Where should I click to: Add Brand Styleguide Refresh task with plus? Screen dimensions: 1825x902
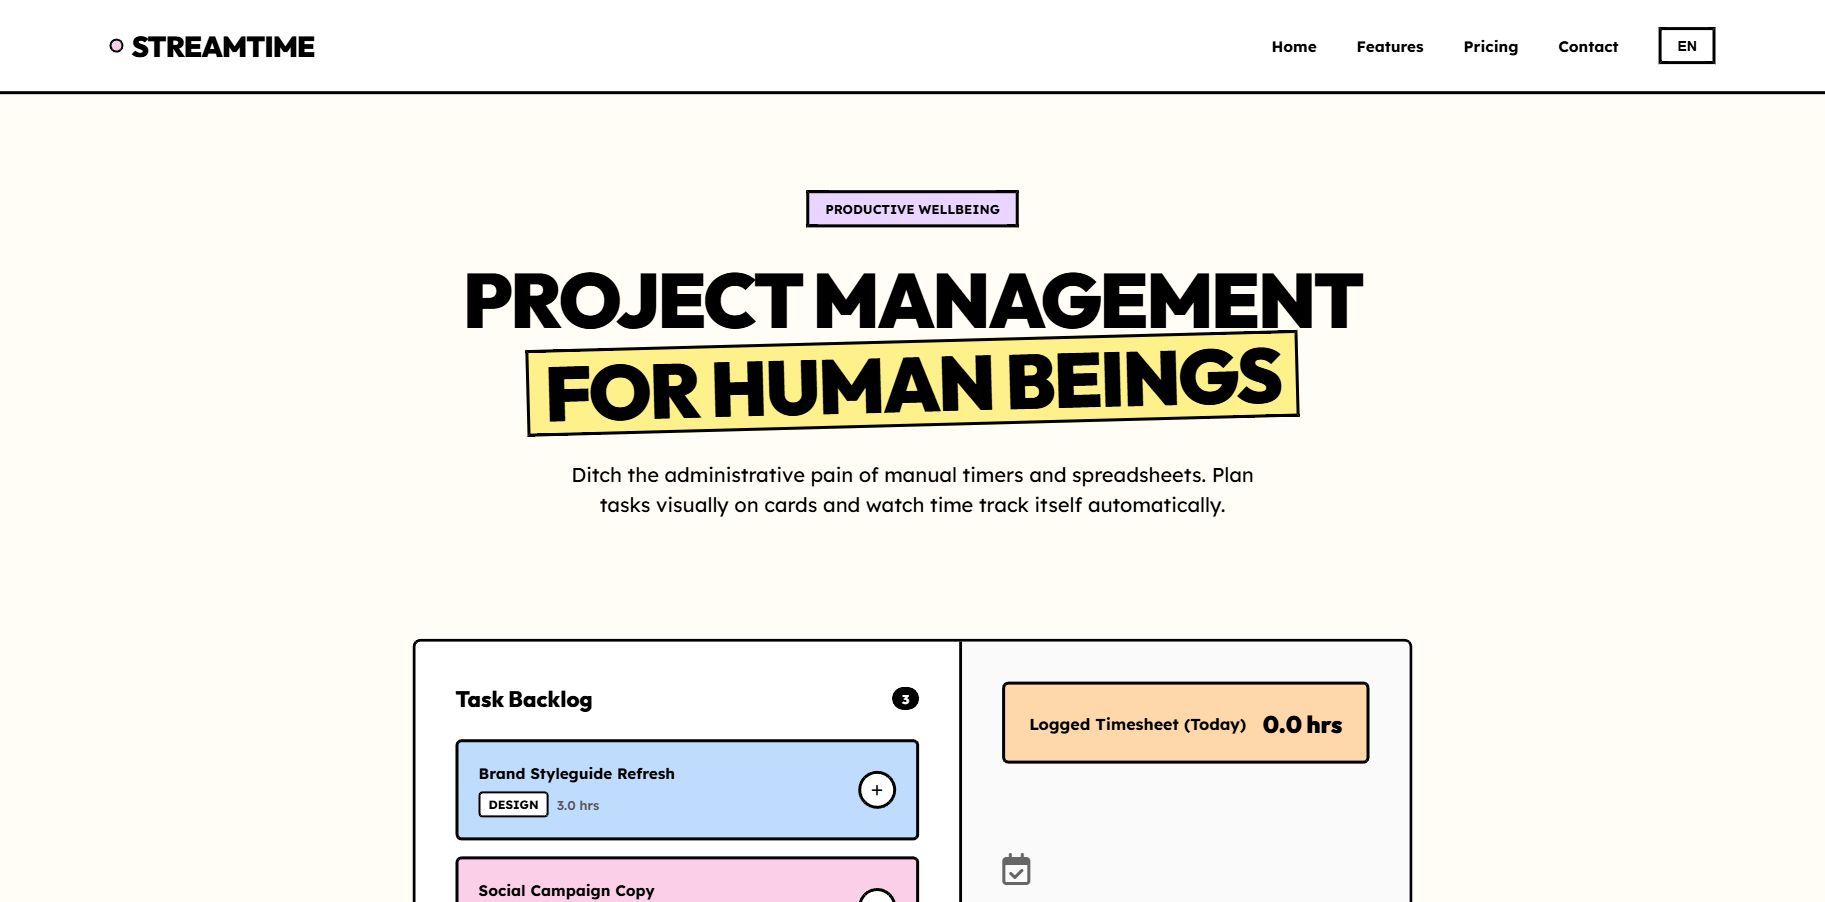[877, 790]
